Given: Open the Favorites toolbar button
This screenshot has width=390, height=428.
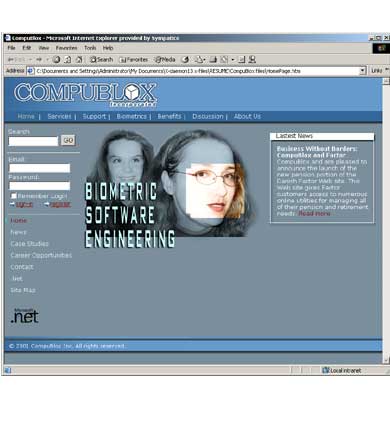Looking at the screenshot, I should (134, 60).
